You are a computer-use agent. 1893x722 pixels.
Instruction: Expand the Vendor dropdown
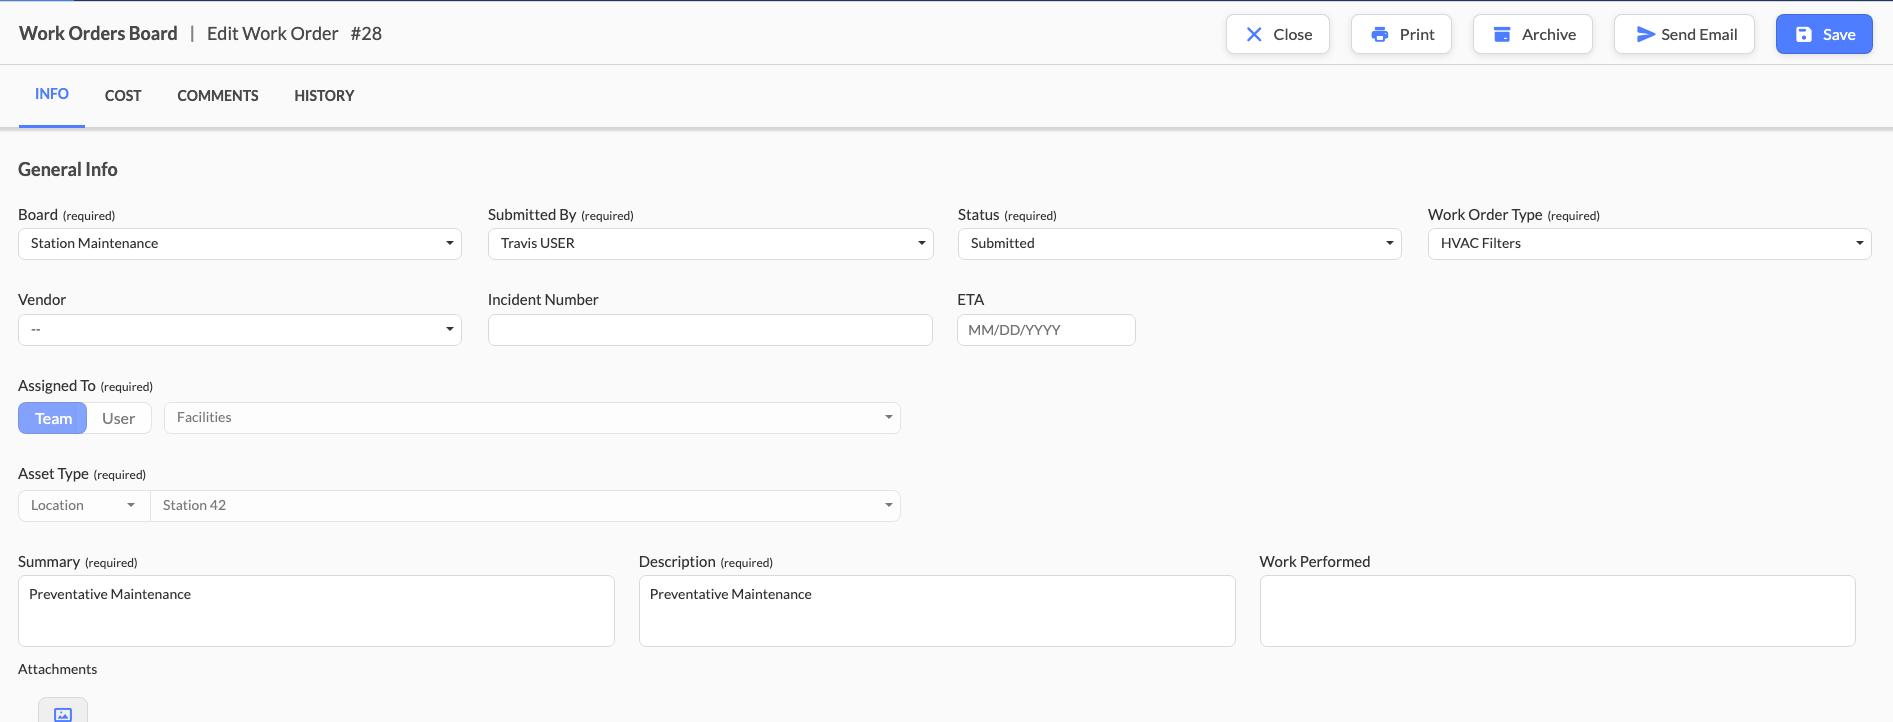coord(239,330)
